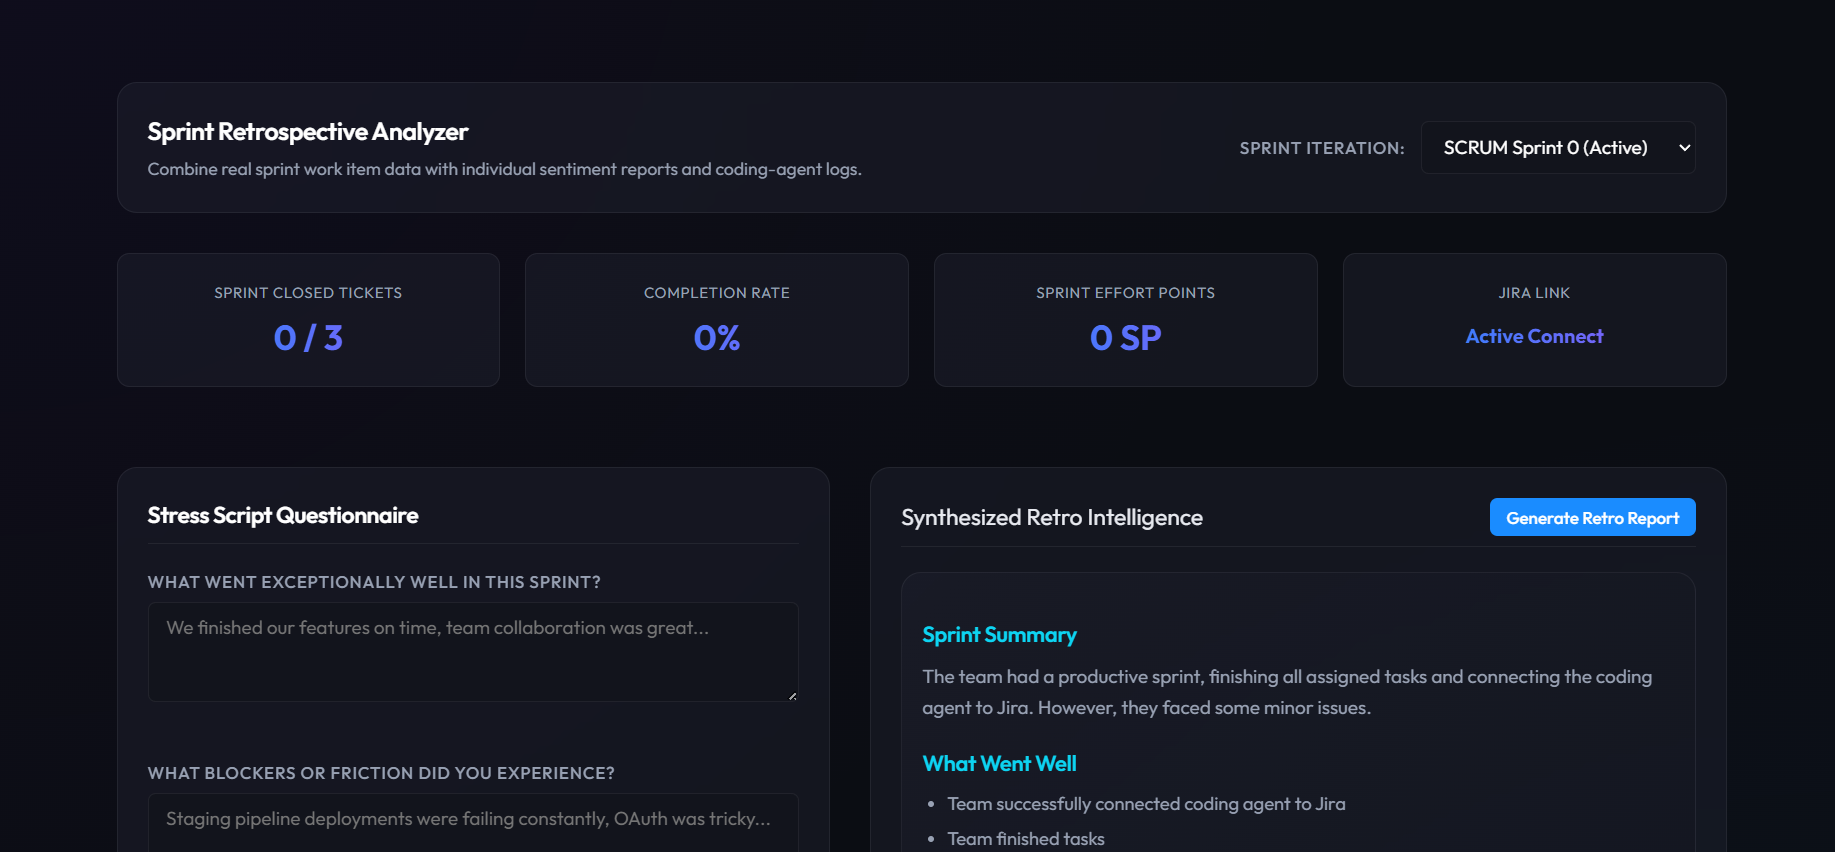Click the Stress Script Questionnaire heading

[283, 515]
